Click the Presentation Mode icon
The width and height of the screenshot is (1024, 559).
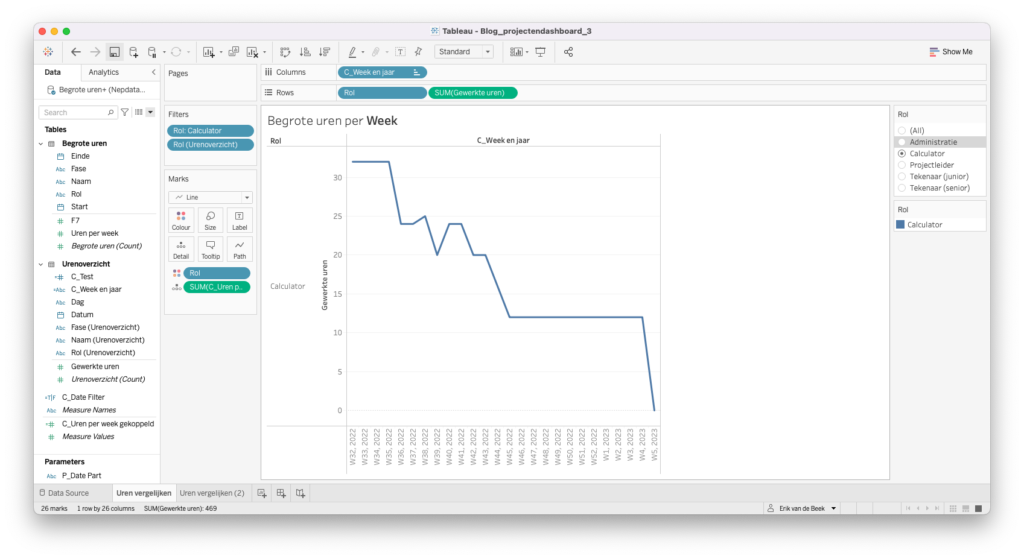541,52
